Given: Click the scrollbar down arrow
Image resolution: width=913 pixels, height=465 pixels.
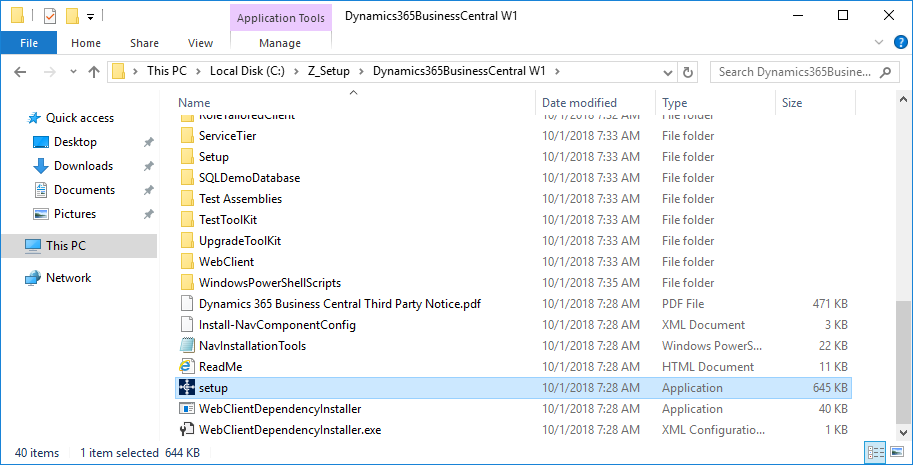Looking at the screenshot, I should [x=903, y=433].
